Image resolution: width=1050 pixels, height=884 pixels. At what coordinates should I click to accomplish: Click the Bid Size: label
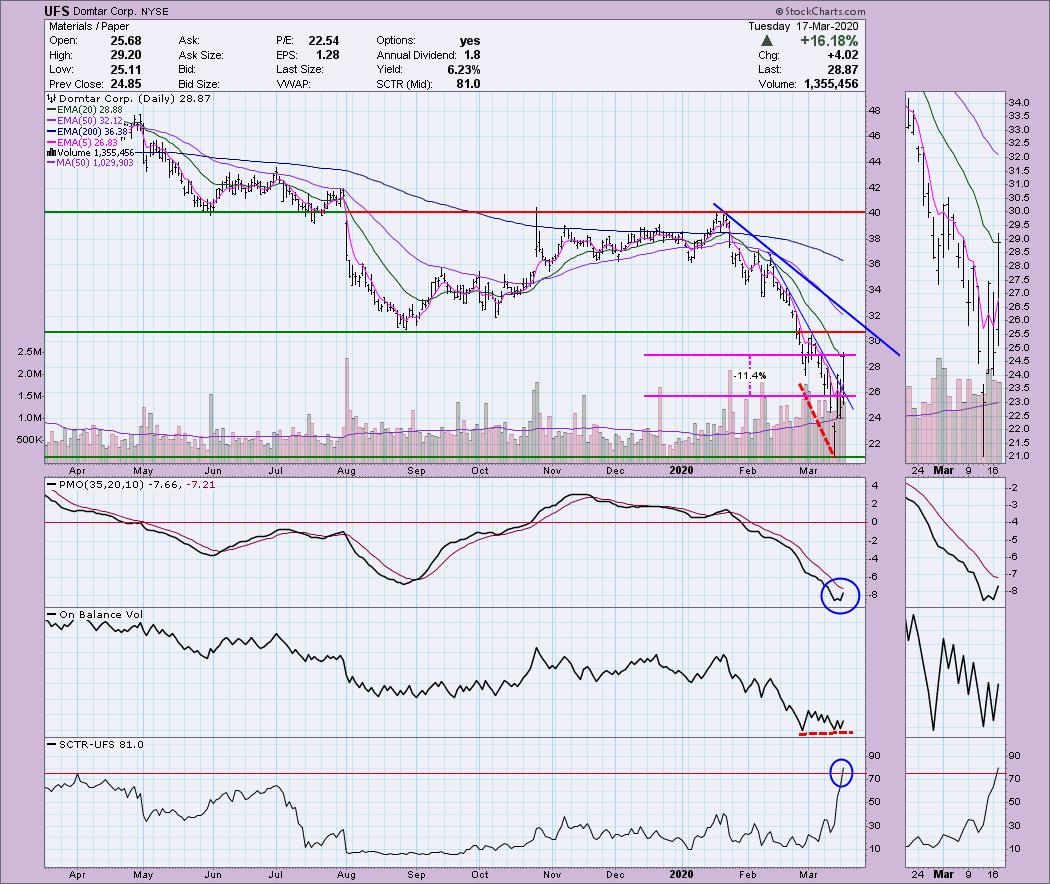pos(199,84)
